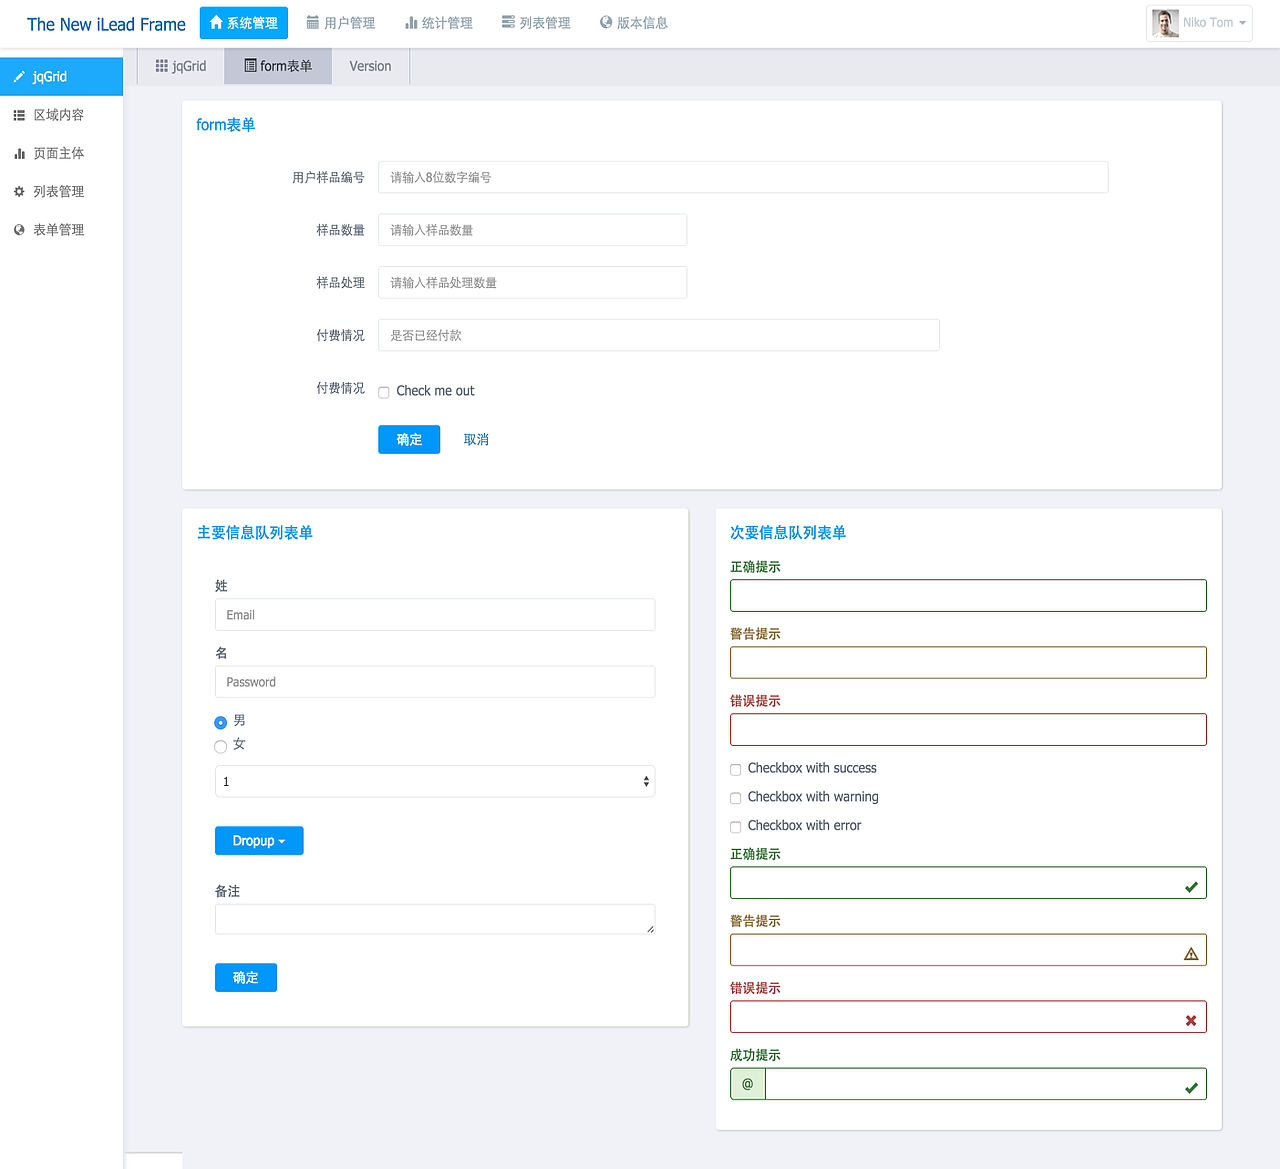This screenshot has width=1280, height=1169.
Task: Tick Checkbox with error
Action: (x=736, y=827)
